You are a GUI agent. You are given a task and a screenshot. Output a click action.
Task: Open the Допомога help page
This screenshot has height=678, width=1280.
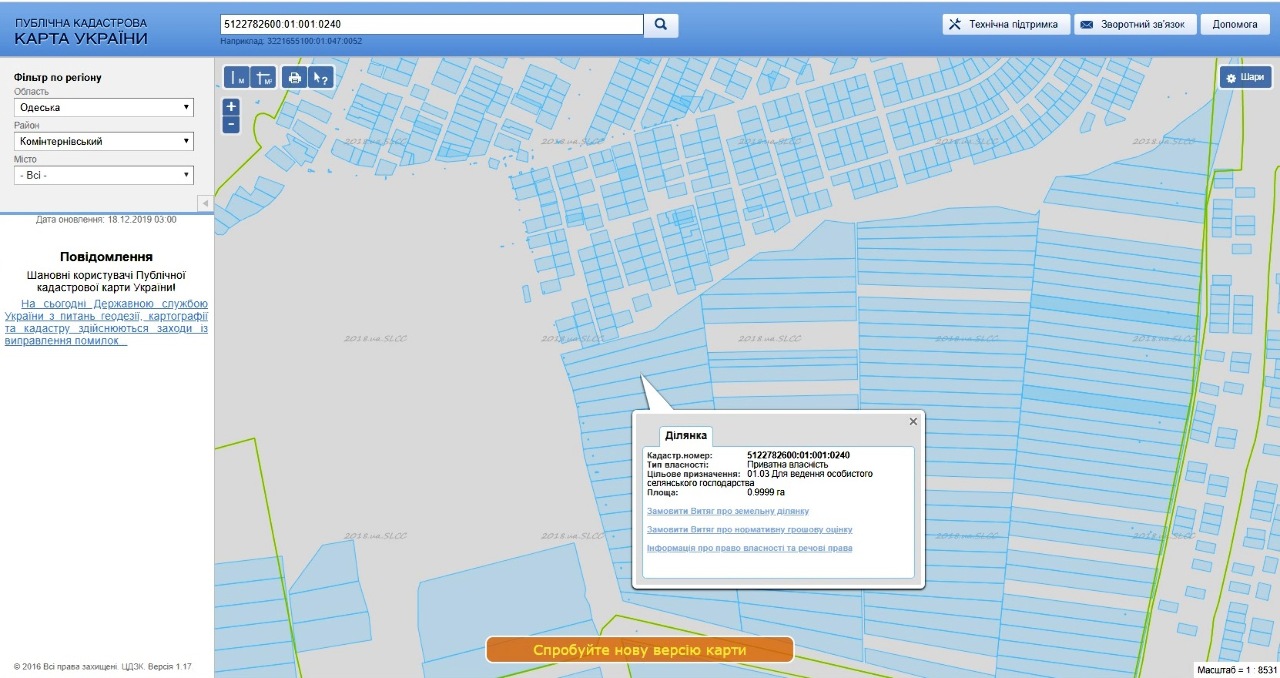coord(1235,25)
